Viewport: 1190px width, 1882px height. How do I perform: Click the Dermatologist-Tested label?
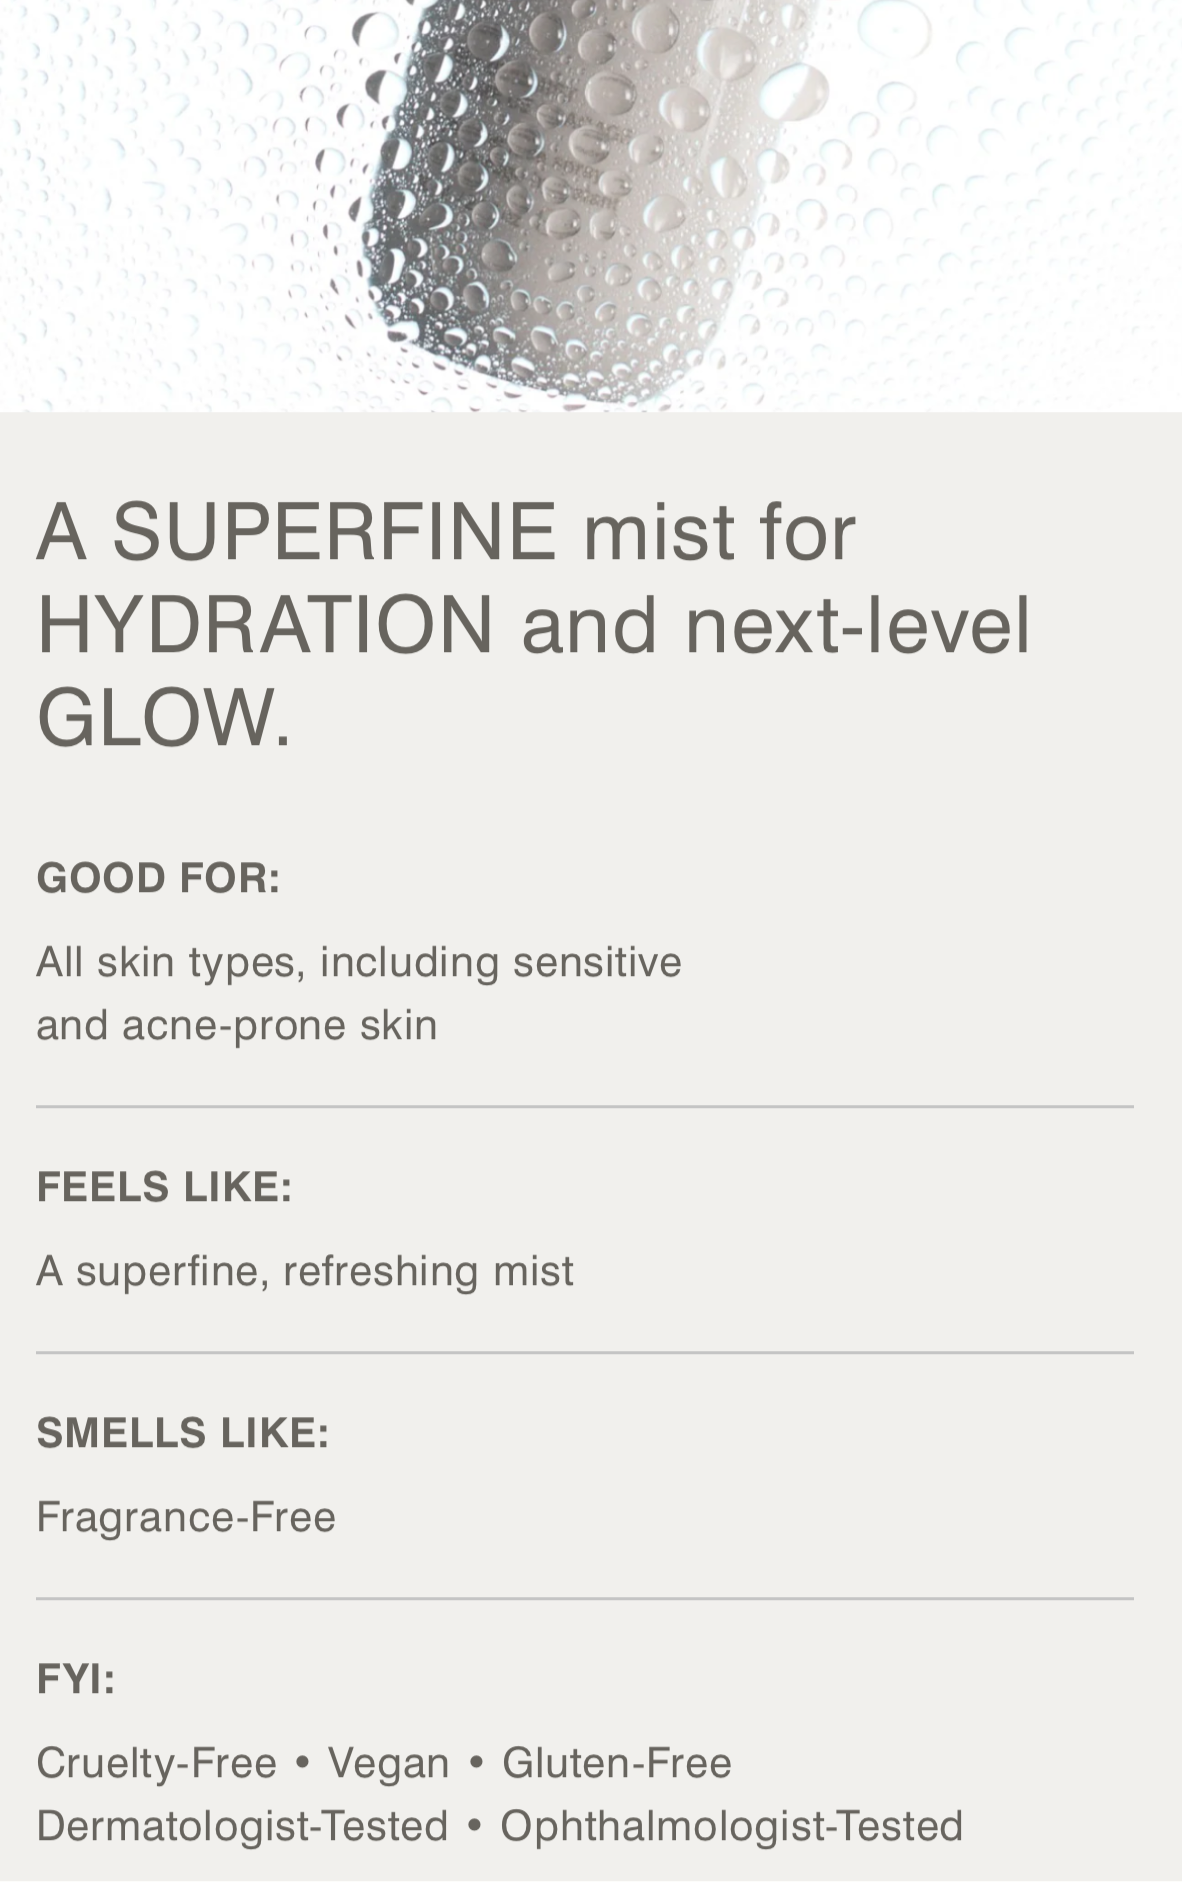(x=242, y=1826)
